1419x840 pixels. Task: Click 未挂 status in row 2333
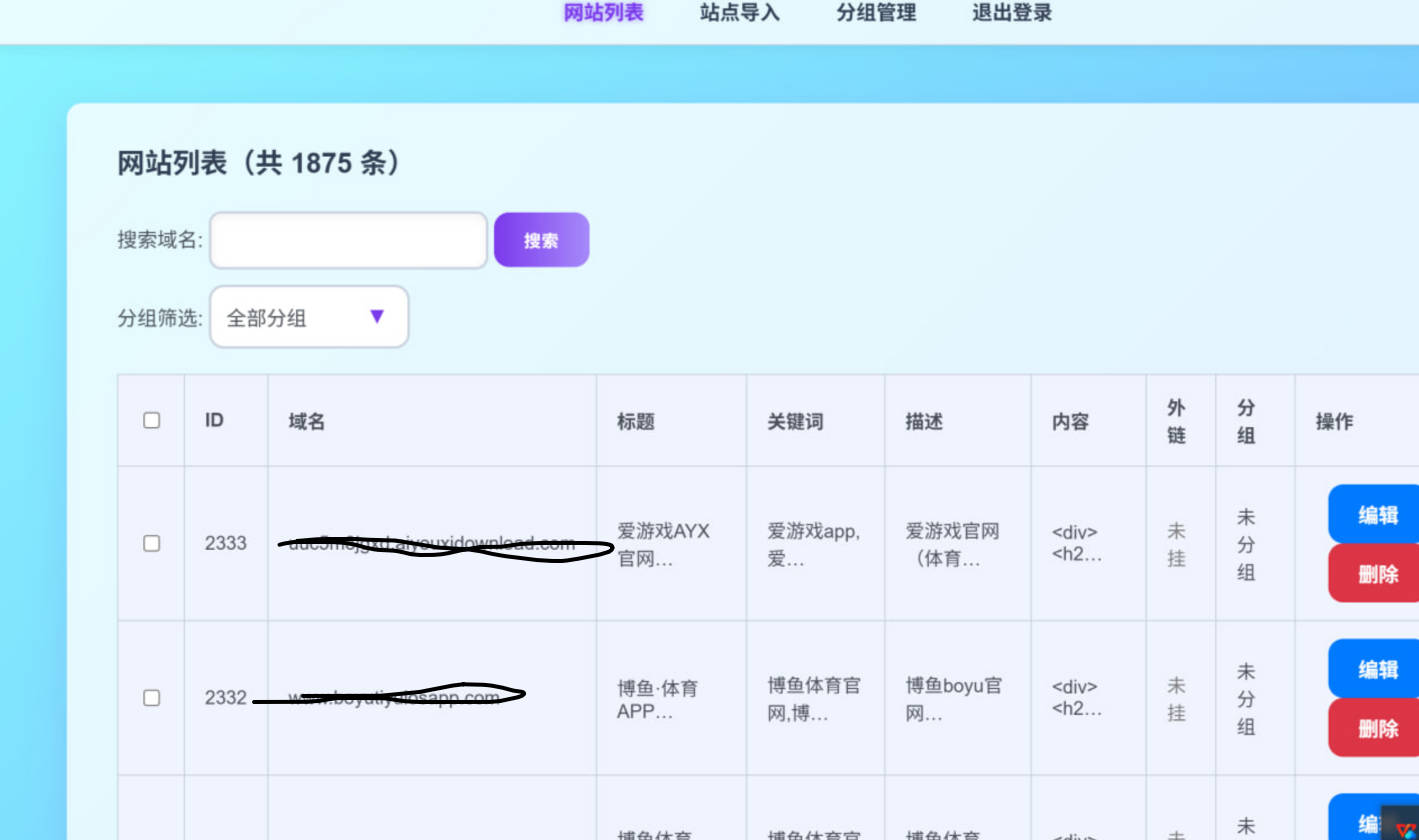1176,544
